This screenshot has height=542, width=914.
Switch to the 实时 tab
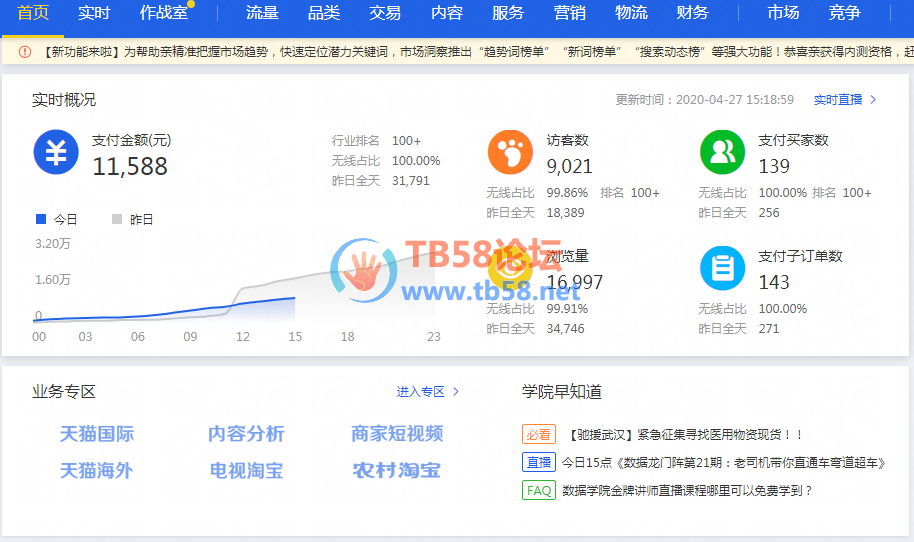[x=94, y=12]
